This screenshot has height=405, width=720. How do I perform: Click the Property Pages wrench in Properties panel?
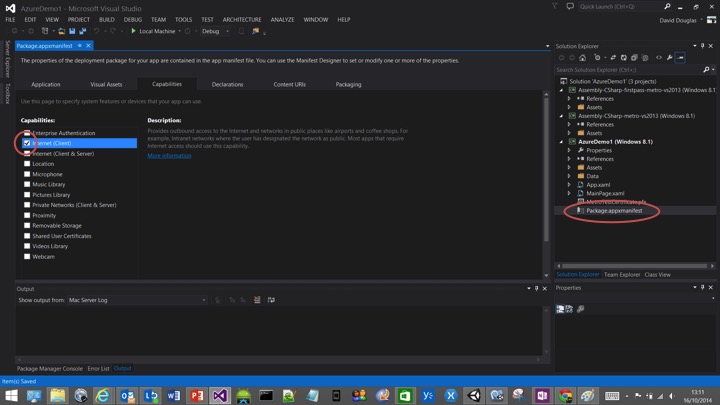[x=580, y=309]
